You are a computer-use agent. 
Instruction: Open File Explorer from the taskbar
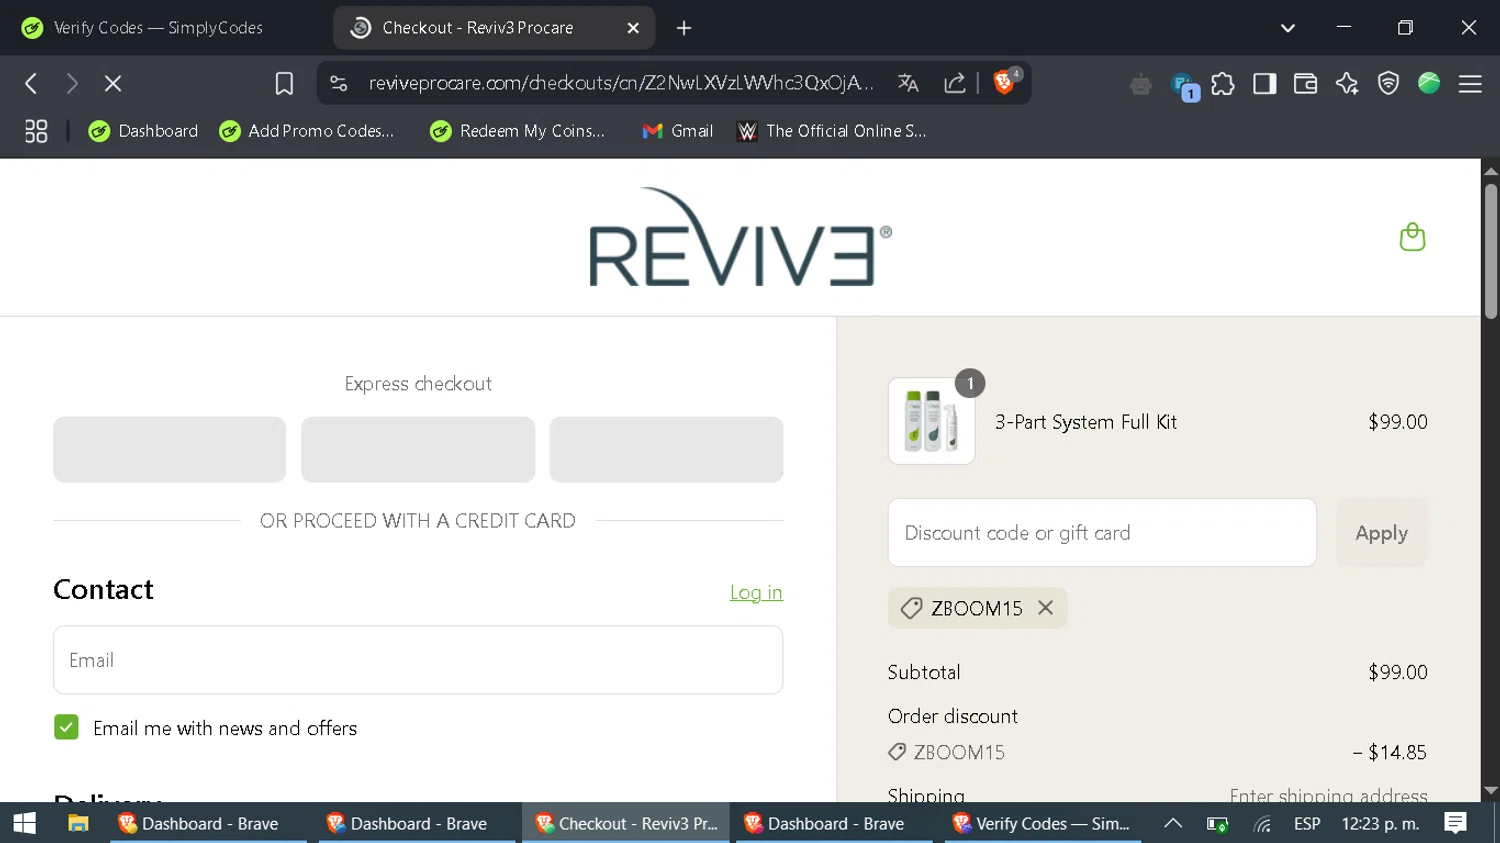(x=78, y=823)
